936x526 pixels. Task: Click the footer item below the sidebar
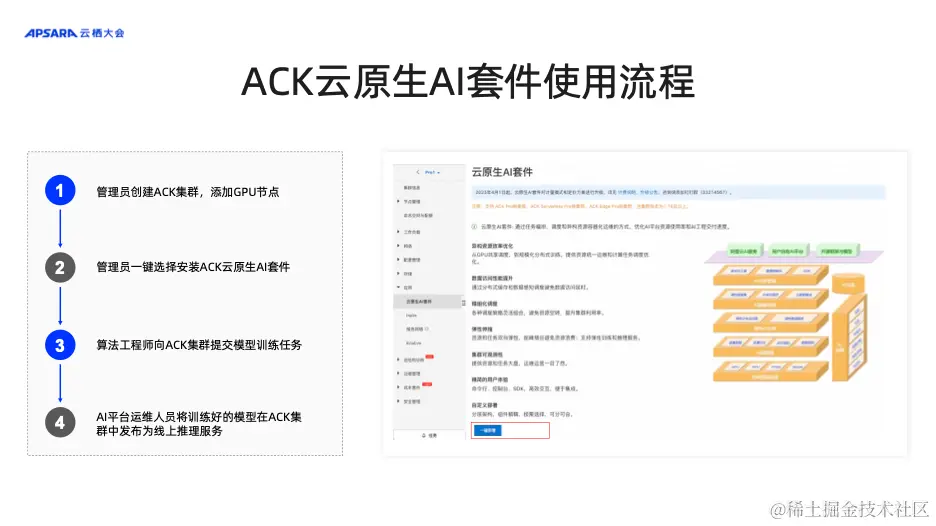(x=429, y=435)
